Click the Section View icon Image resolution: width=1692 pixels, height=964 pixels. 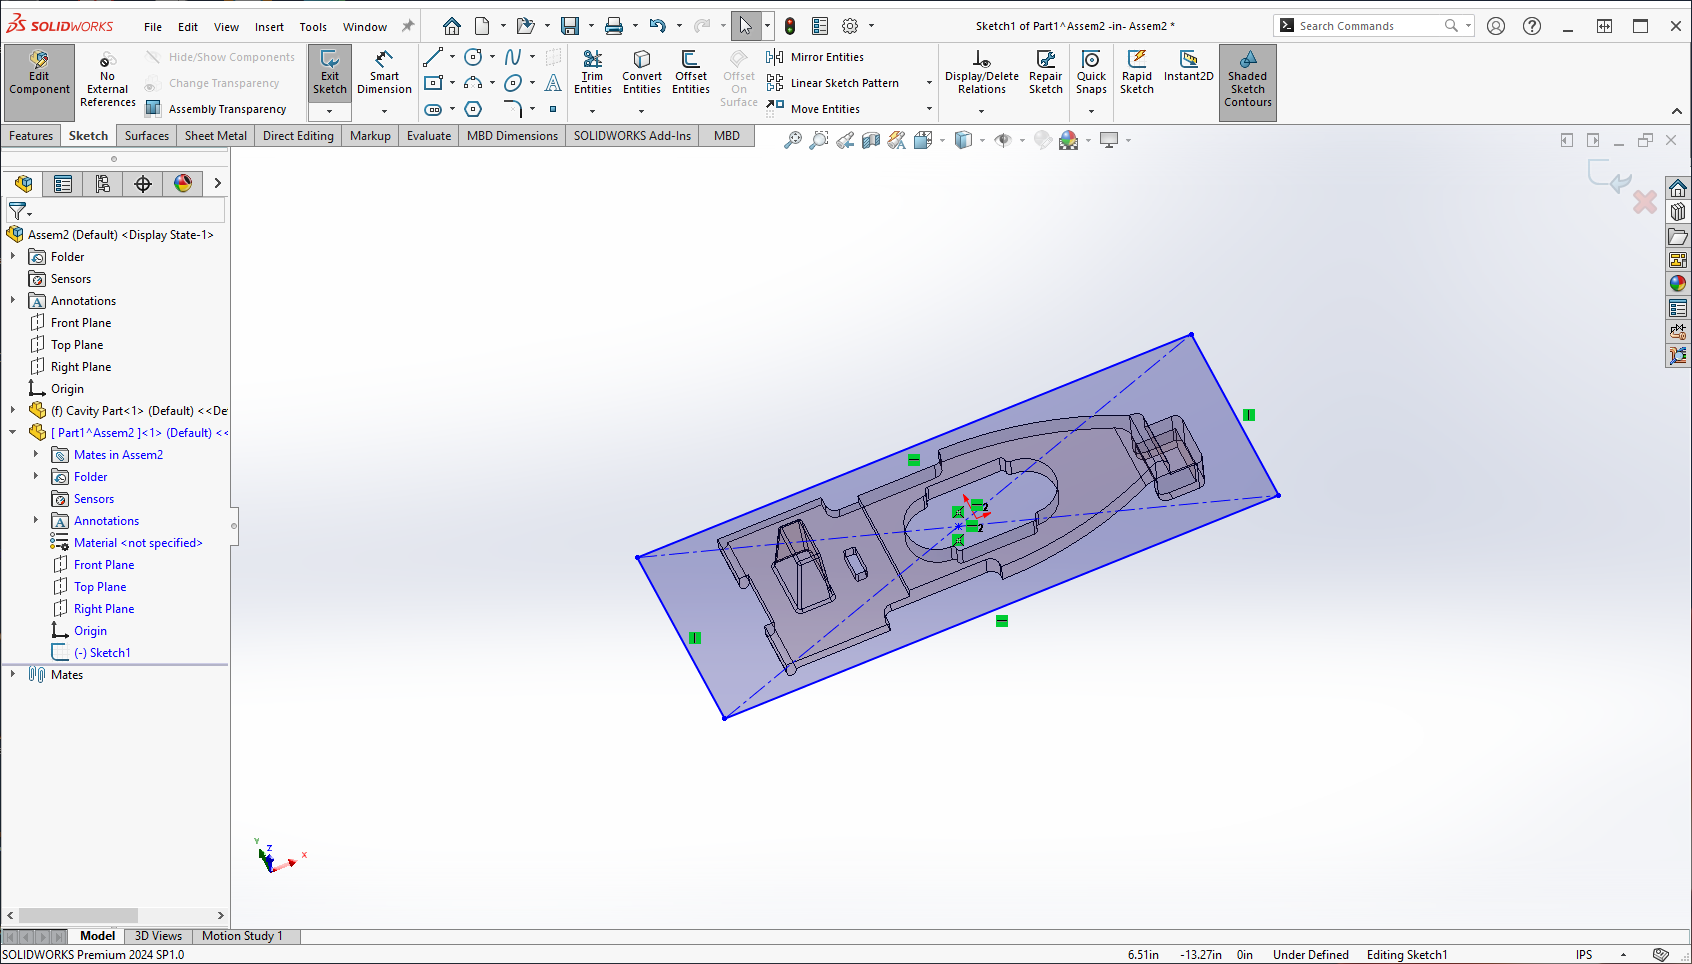[x=871, y=141]
